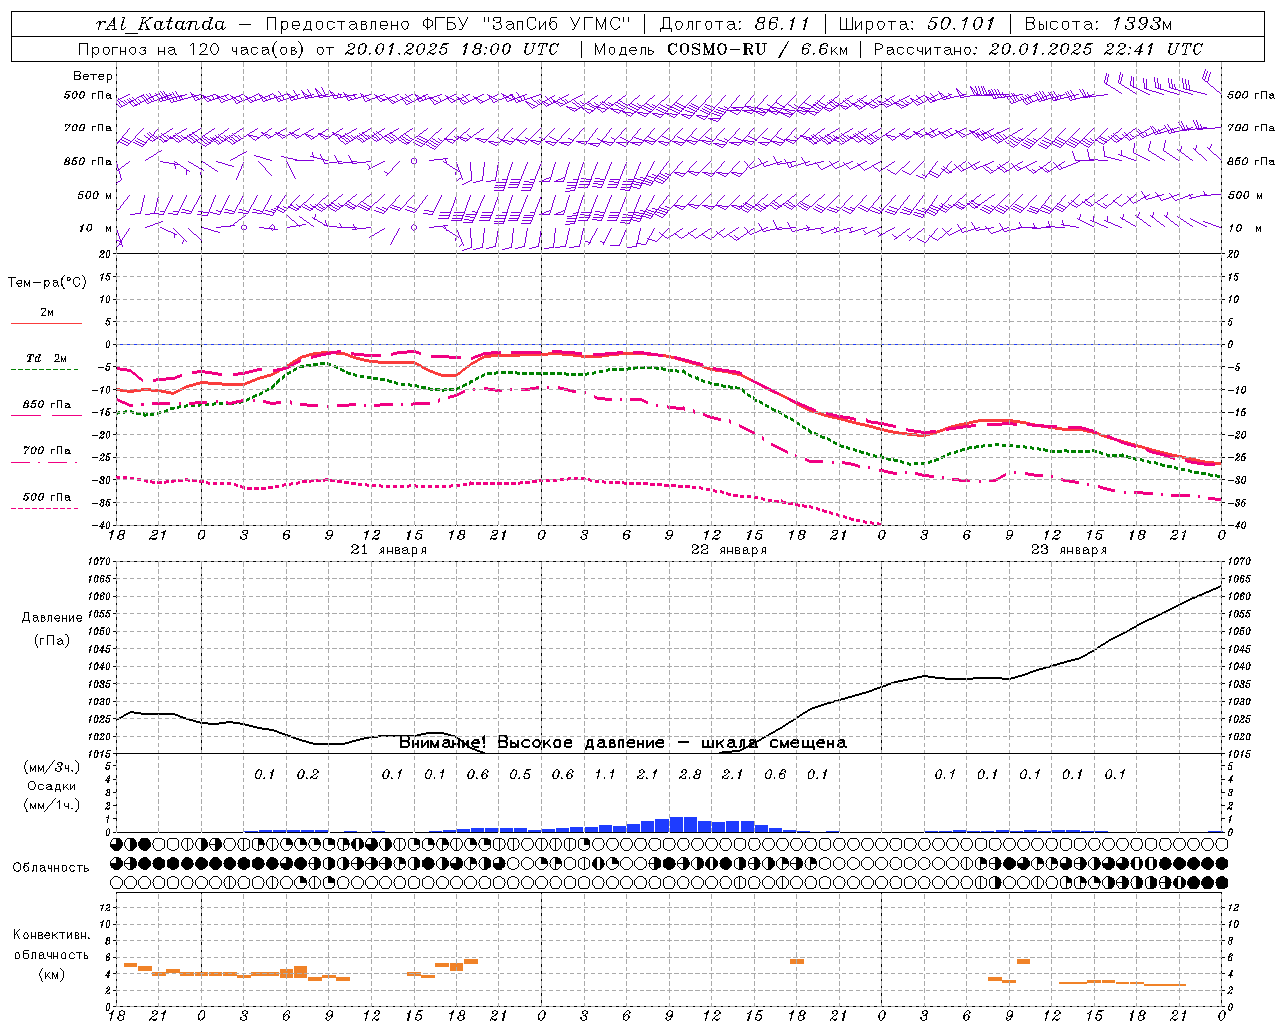Click the 0.5 precipitation value
The image size is (1280, 1024).
tap(520, 775)
